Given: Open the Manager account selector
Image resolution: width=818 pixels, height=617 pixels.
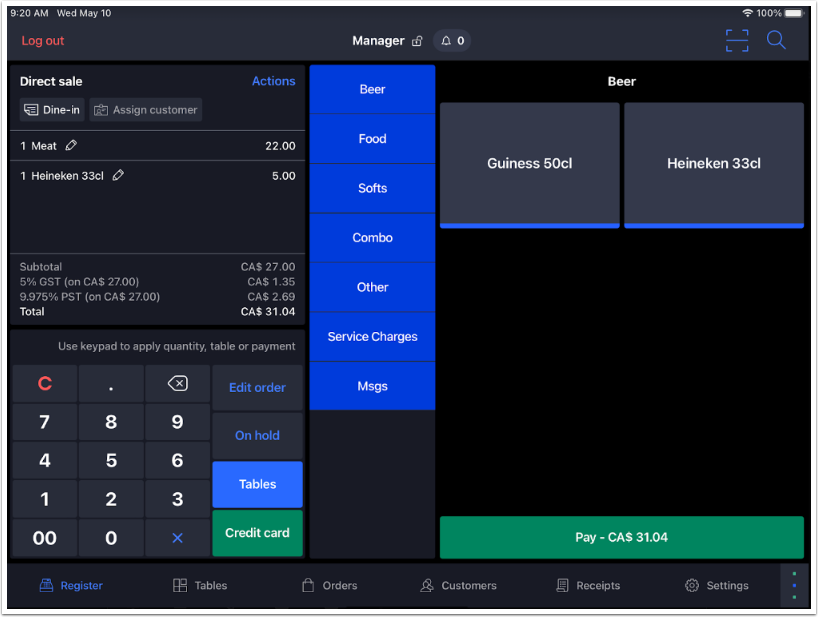Looking at the screenshot, I should (377, 40).
